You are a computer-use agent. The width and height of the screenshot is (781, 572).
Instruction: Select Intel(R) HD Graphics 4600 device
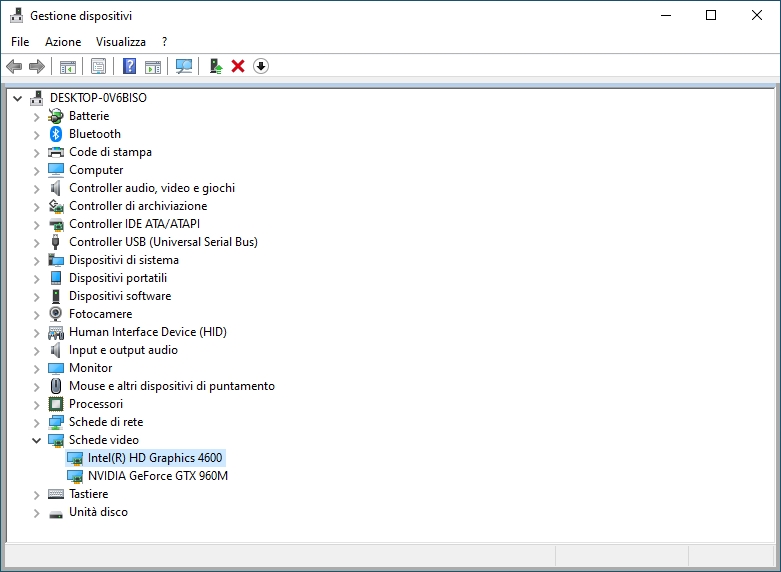coord(155,458)
